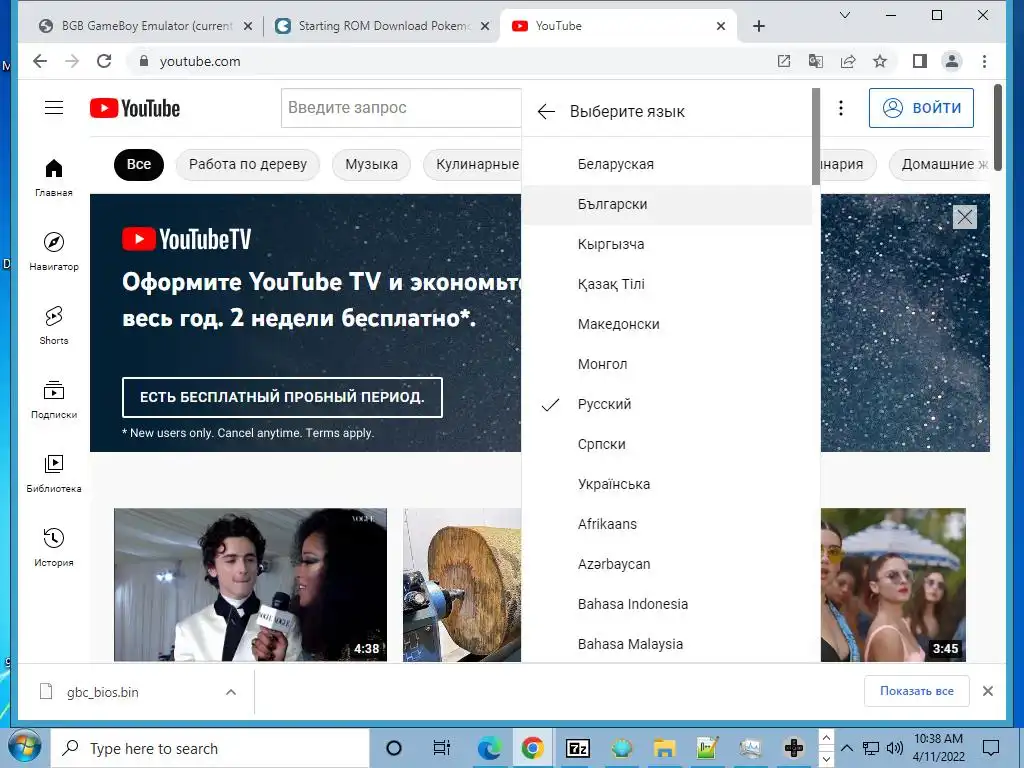Click browser forward arrow
Image resolution: width=1024 pixels, height=768 pixels.
click(72, 61)
